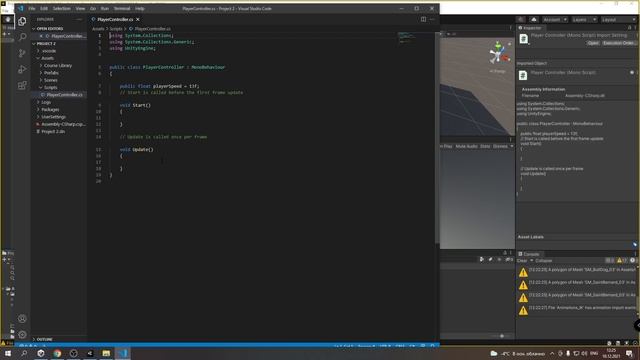The height and width of the screenshot is (360, 640).
Task: Open the Go menu
Action: pos(93,9)
